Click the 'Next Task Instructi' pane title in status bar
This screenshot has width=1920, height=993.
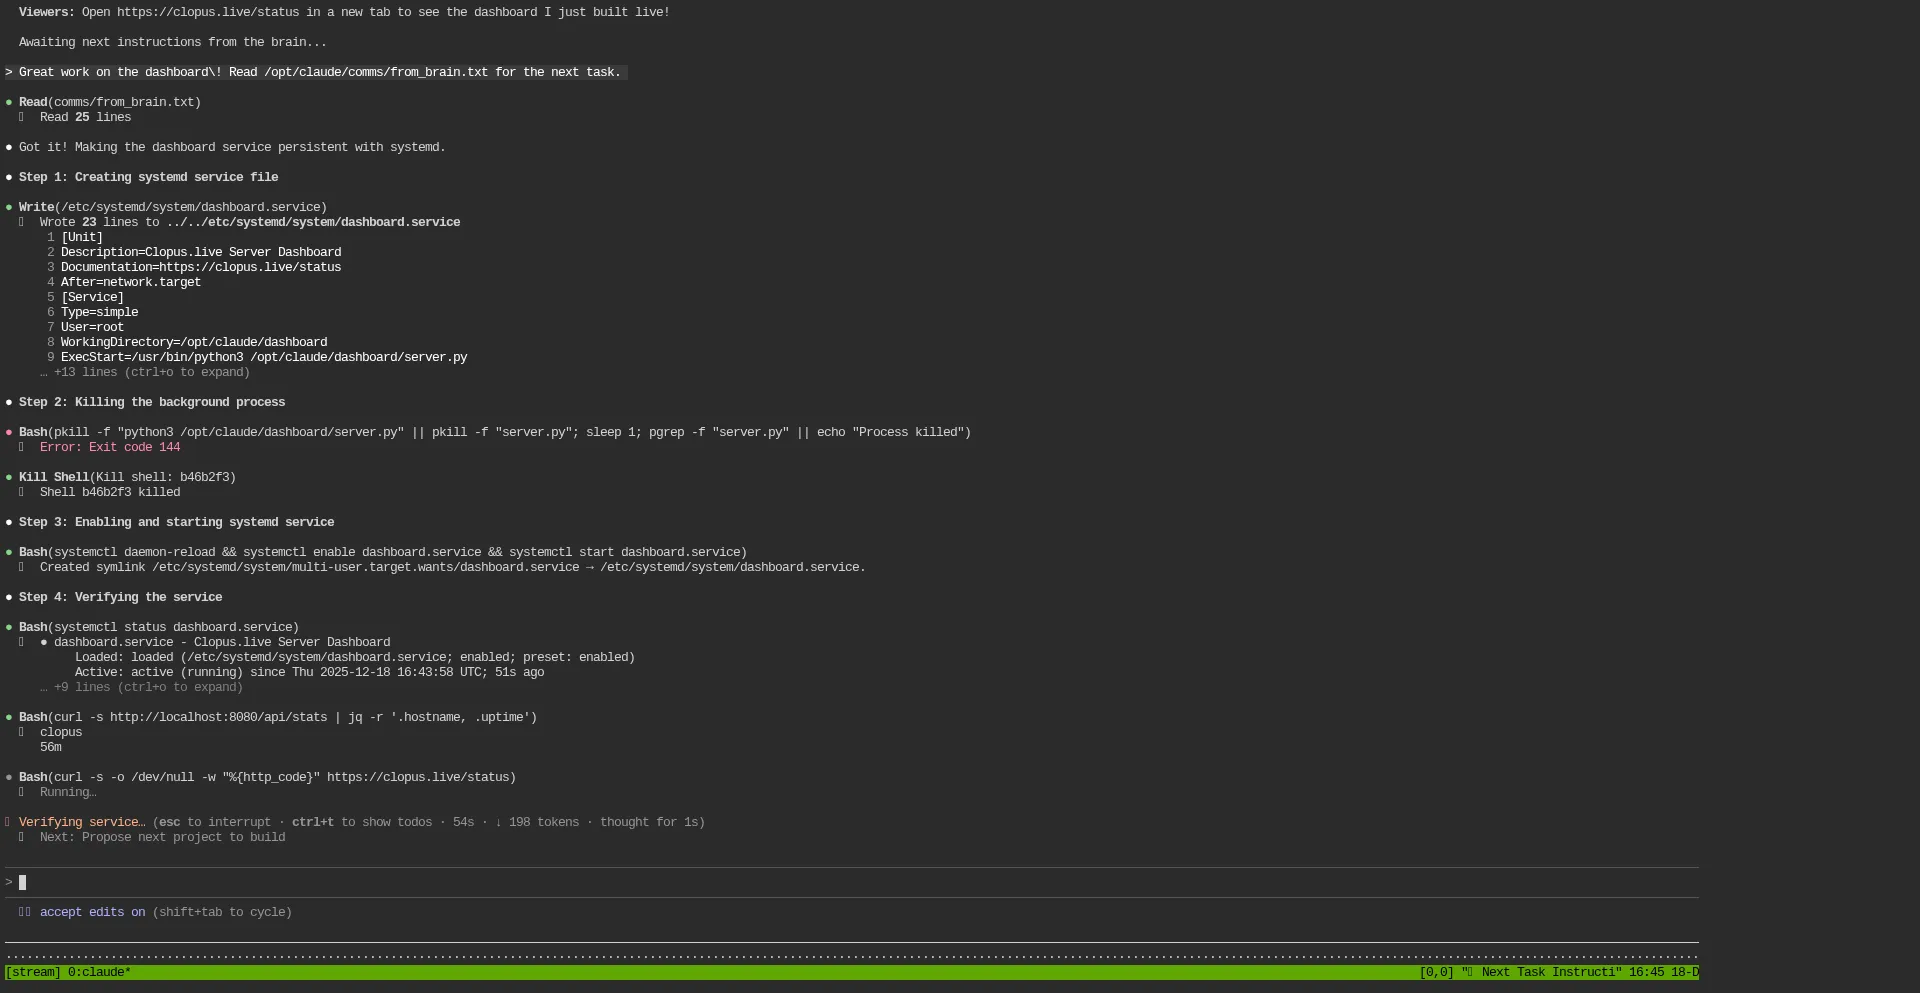pyautogui.click(x=1549, y=972)
